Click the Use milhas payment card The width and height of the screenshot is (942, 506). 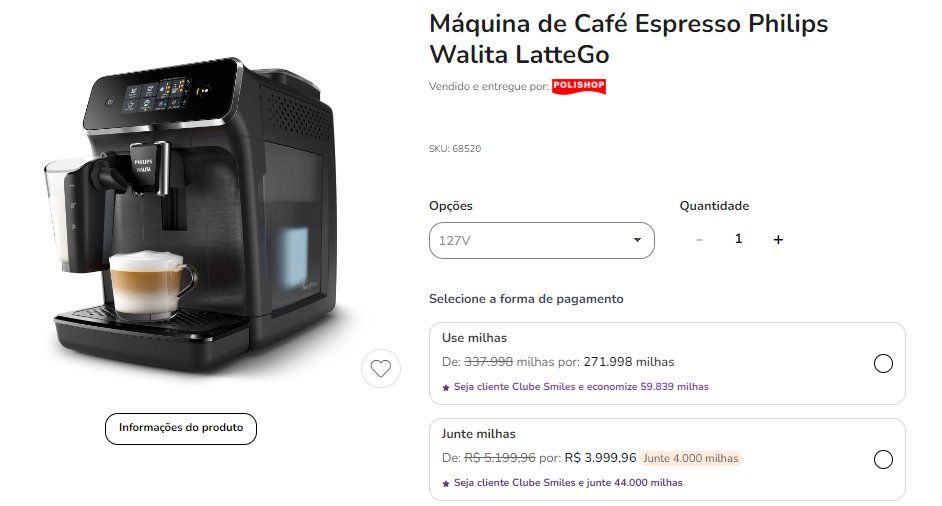click(x=667, y=363)
